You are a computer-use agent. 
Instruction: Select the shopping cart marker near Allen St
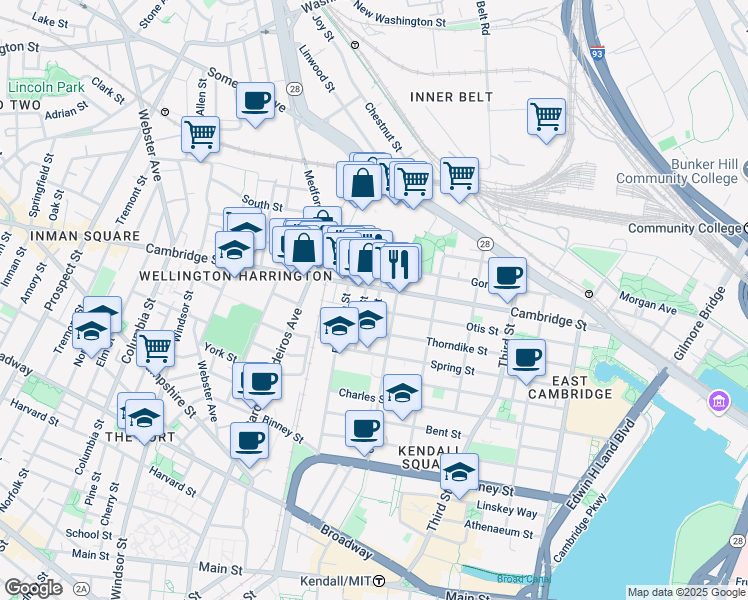click(200, 134)
